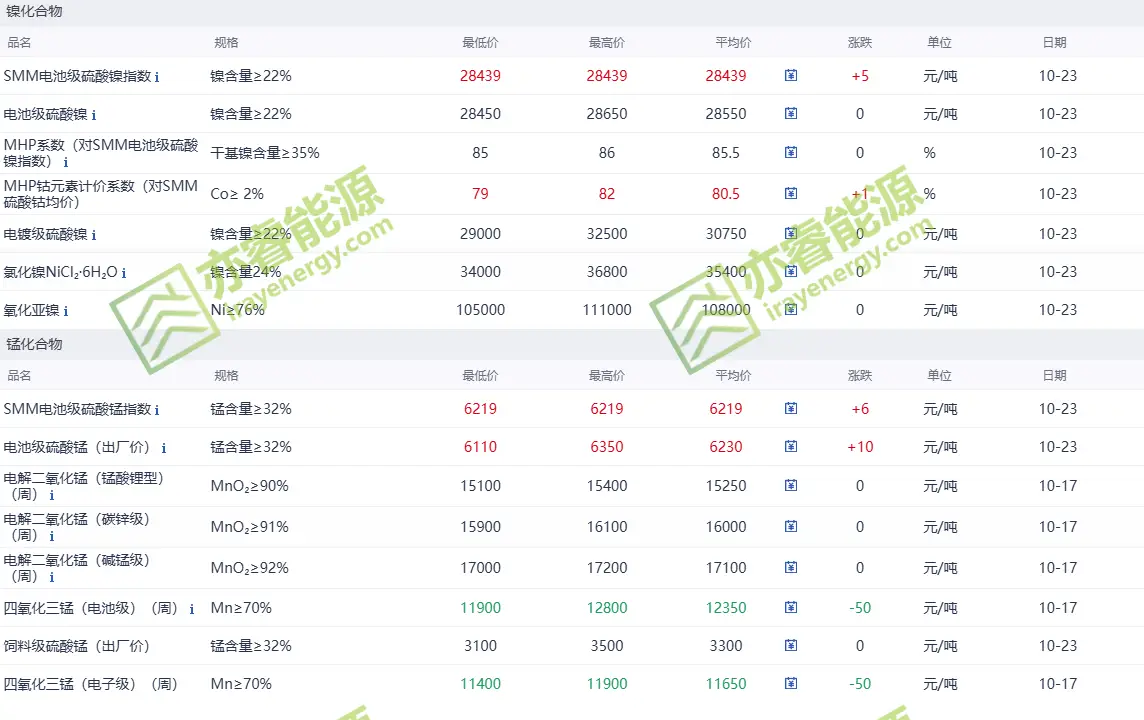Select the 四氧化三锰（电子级）（周） product name
Screen dimensions: 1144x720
pyautogui.click(x=90, y=684)
